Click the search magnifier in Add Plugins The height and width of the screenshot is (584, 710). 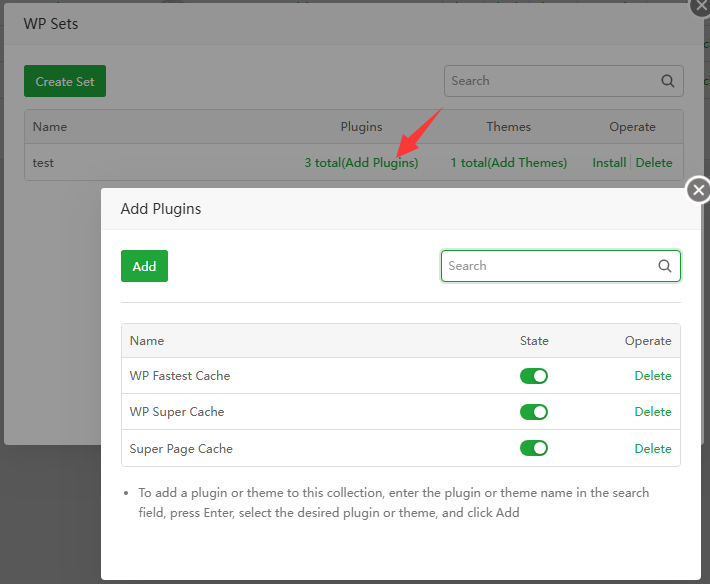[665, 266]
